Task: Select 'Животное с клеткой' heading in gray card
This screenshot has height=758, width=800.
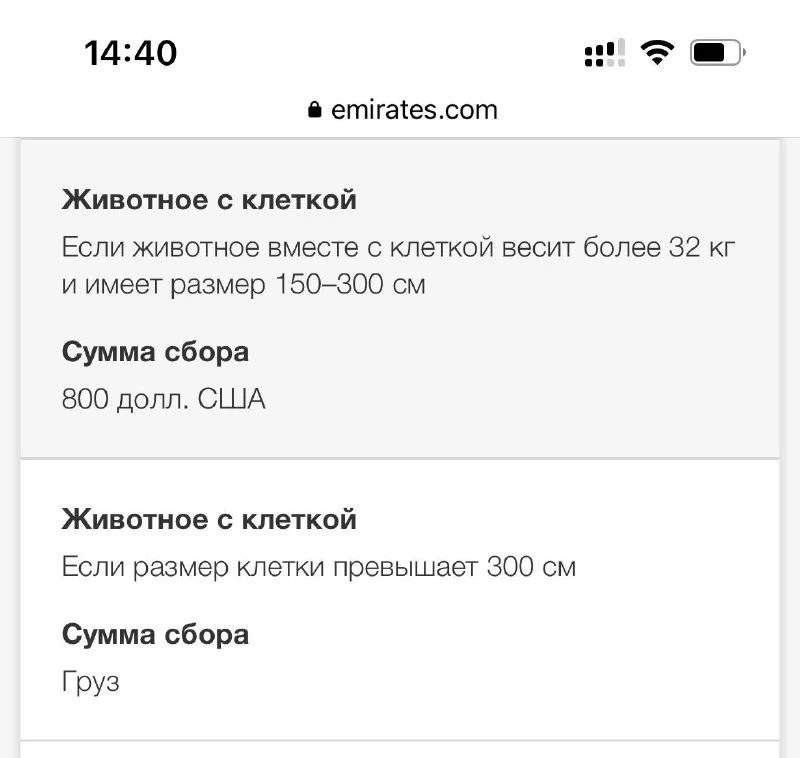Action: point(209,199)
